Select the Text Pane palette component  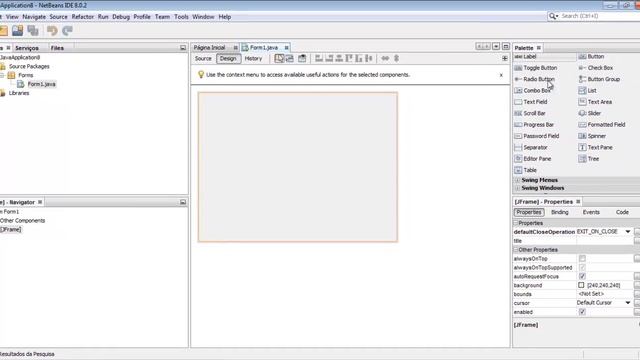click(x=596, y=148)
